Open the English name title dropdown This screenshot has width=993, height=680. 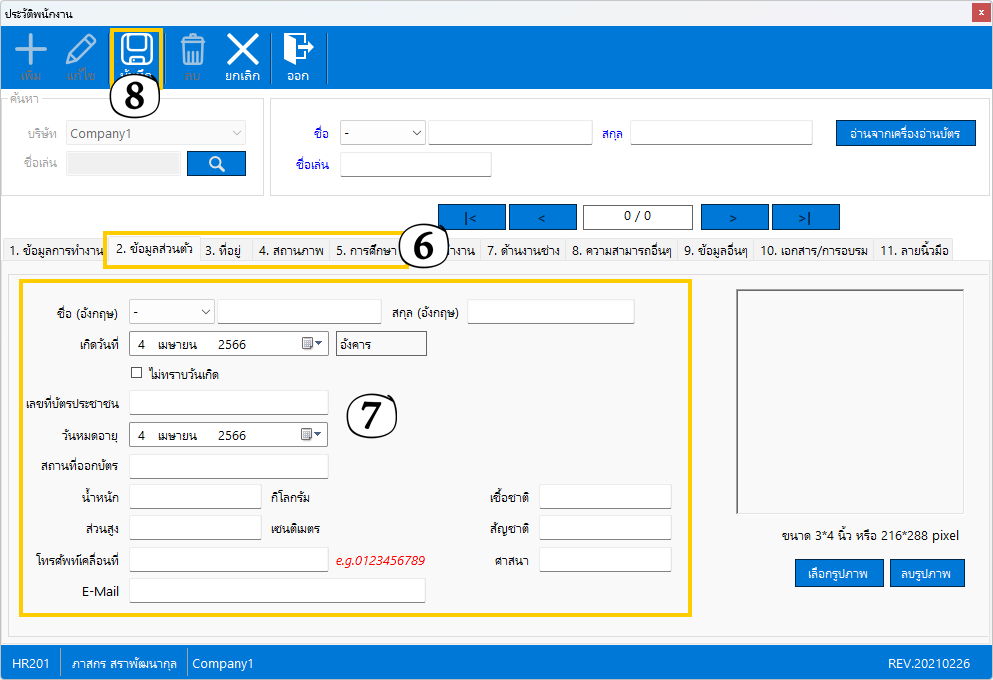click(205, 312)
